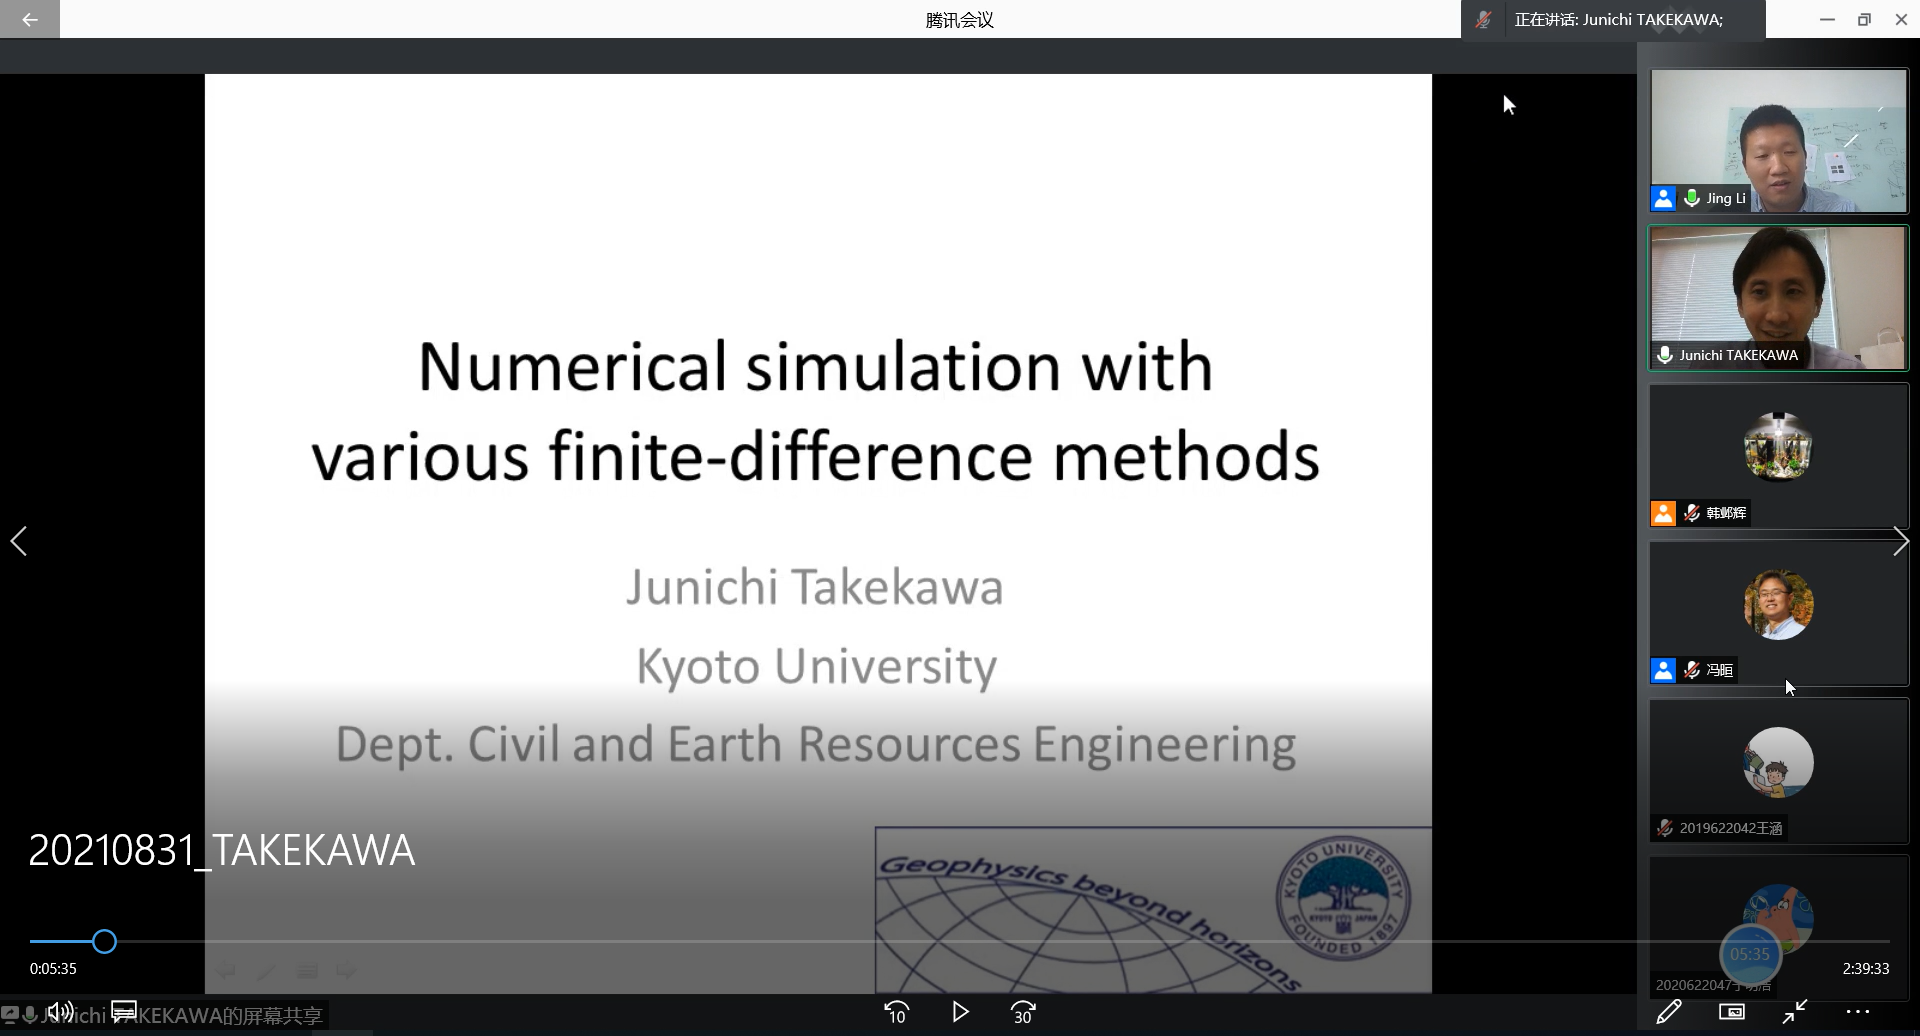Open the pencil edit options

[x=1668, y=1012]
